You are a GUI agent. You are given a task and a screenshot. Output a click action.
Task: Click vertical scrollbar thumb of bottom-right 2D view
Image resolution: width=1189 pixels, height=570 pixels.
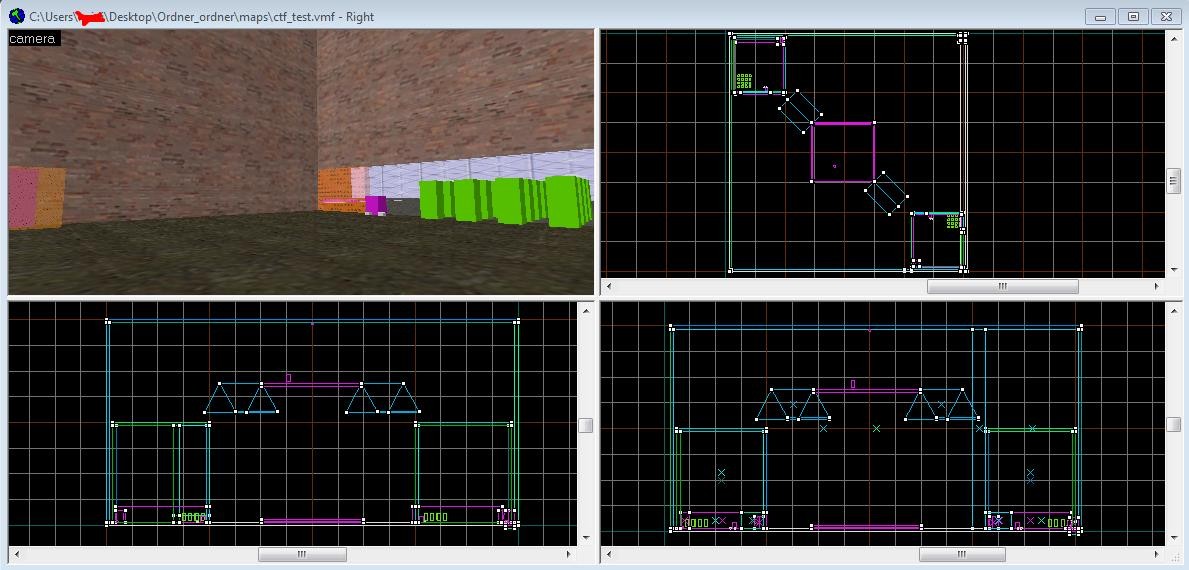click(x=1173, y=424)
